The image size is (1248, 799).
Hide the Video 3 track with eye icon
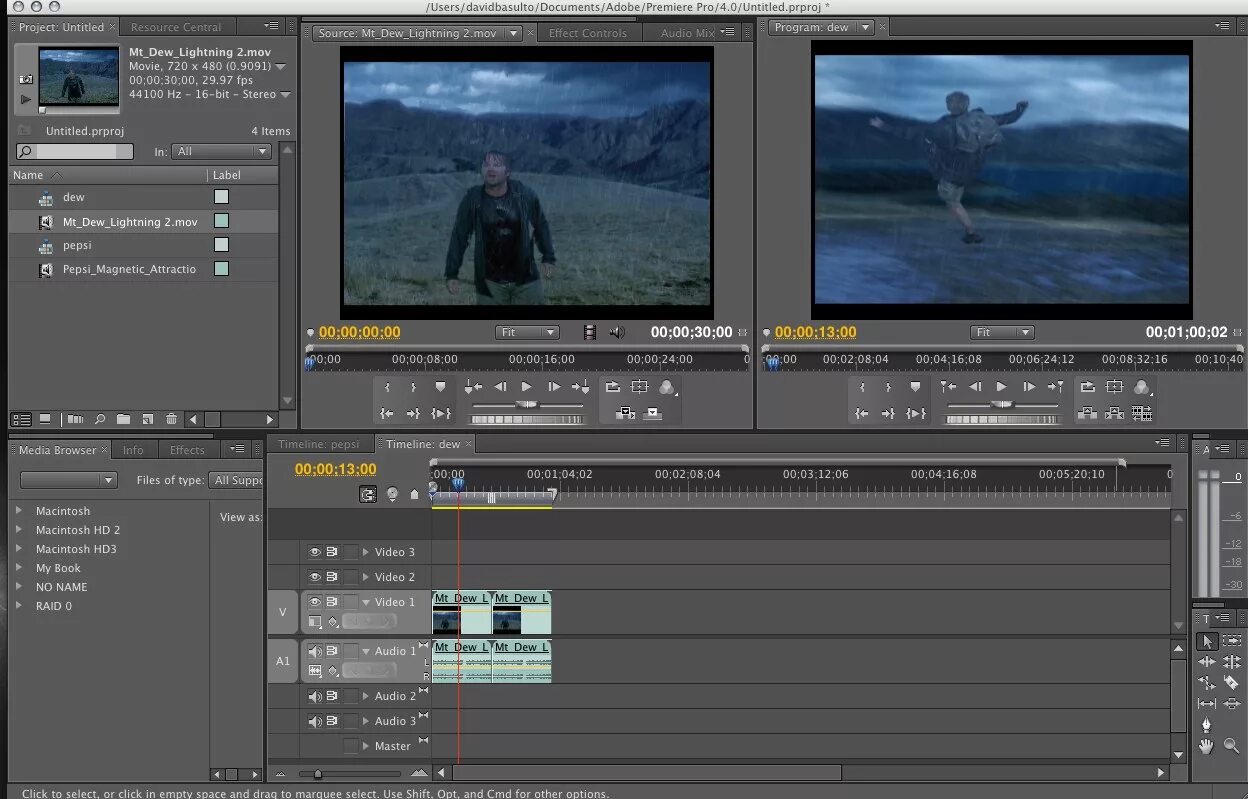[314, 552]
